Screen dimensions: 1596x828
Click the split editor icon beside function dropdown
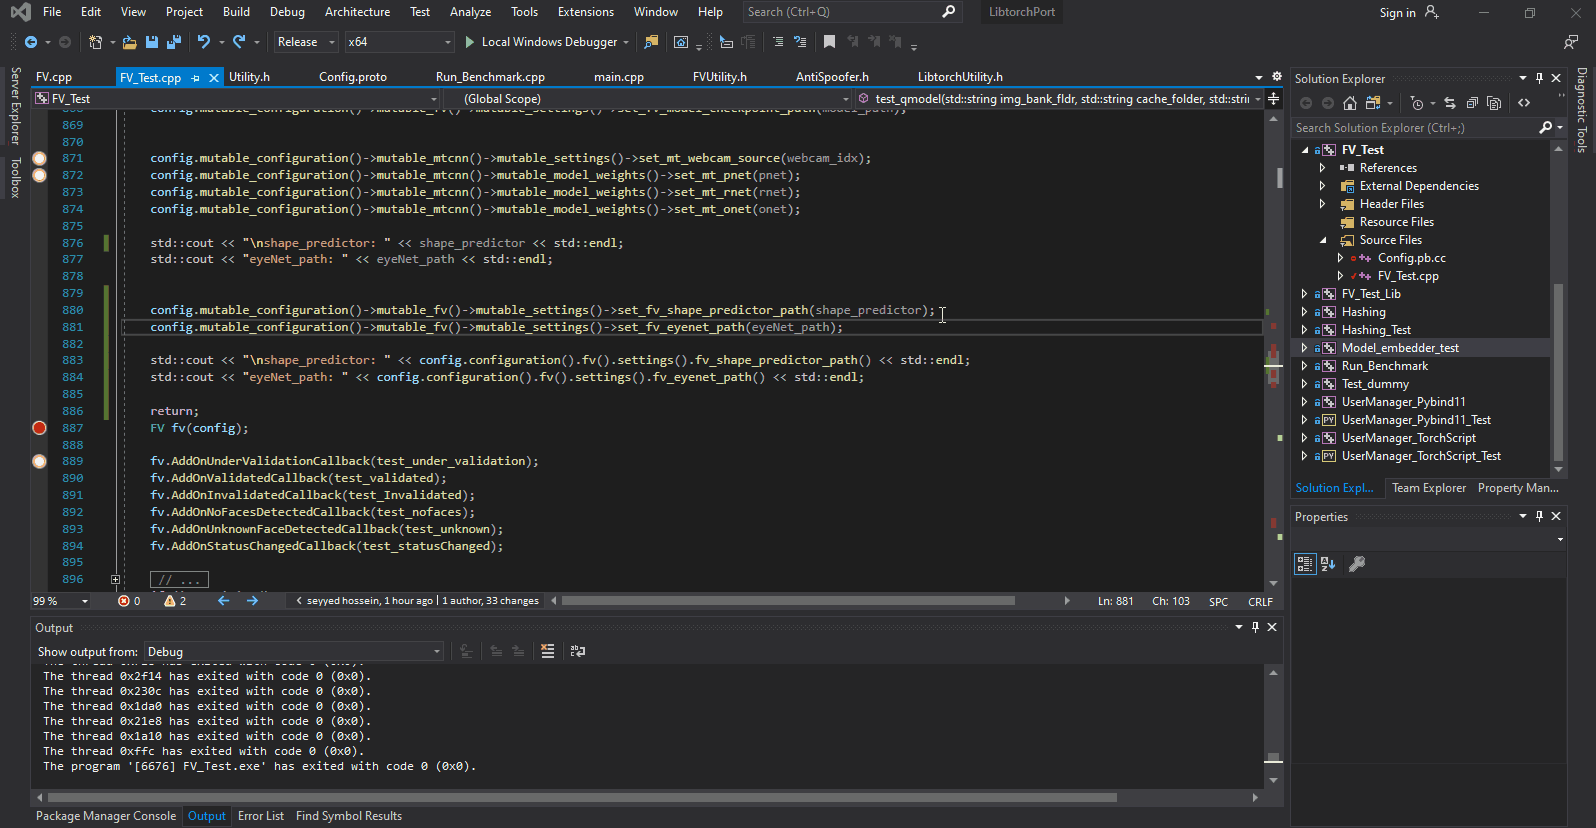pos(1273,99)
